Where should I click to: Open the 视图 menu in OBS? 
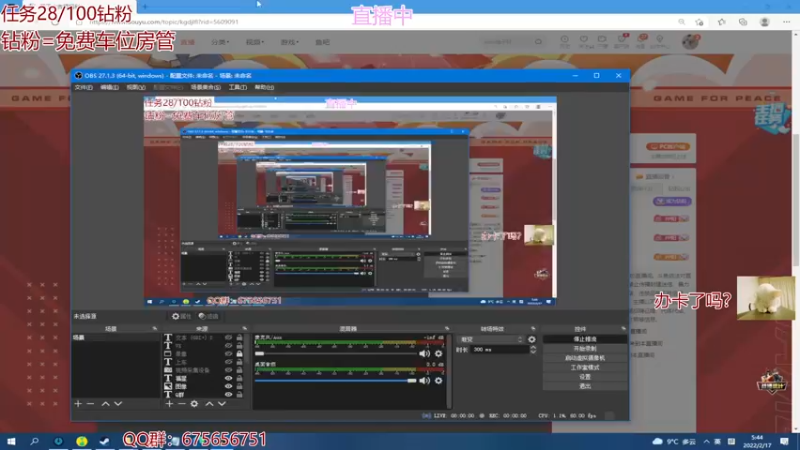pyautogui.click(x=136, y=87)
